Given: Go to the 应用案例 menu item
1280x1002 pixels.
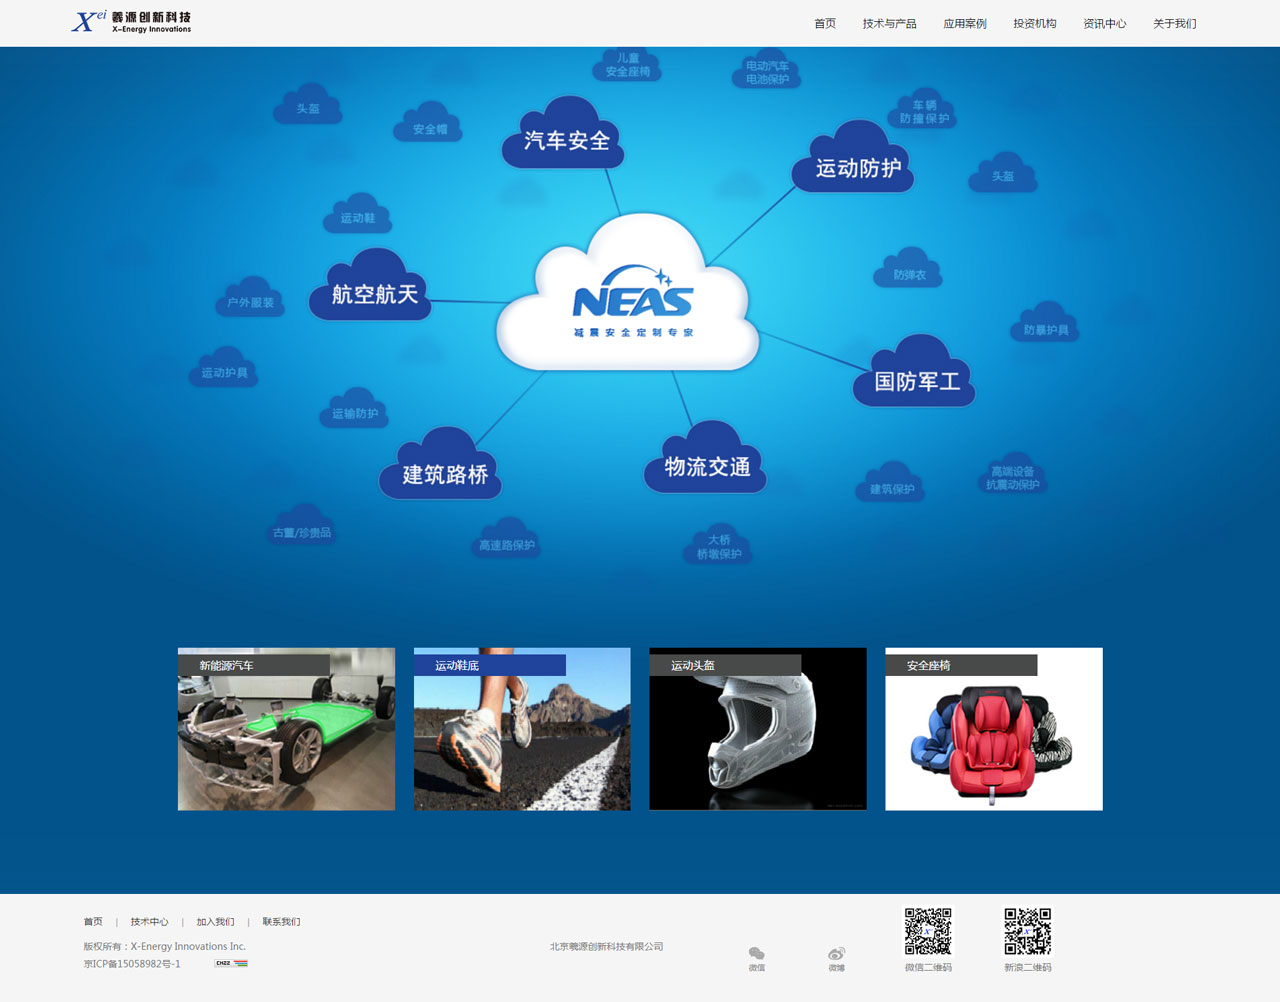Looking at the screenshot, I should tap(965, 24).
